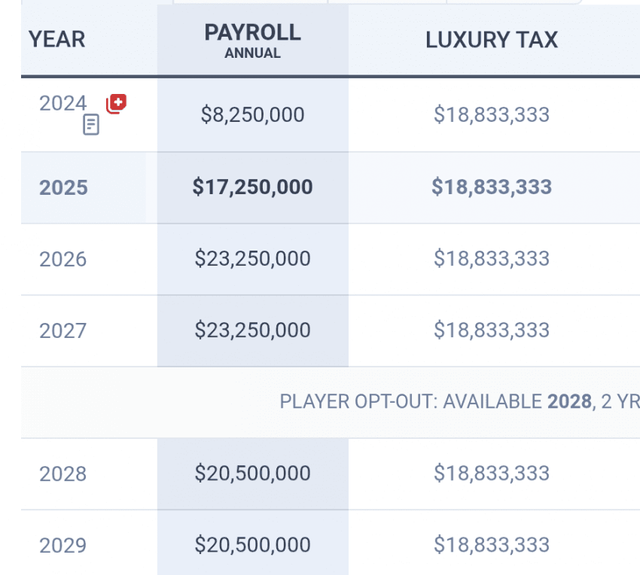Image resolution: width=640 pixels, height=575 pixels.
Task: Click the 2026 payroll $23,250,000 cell
Action: click(x=252, y=259)
